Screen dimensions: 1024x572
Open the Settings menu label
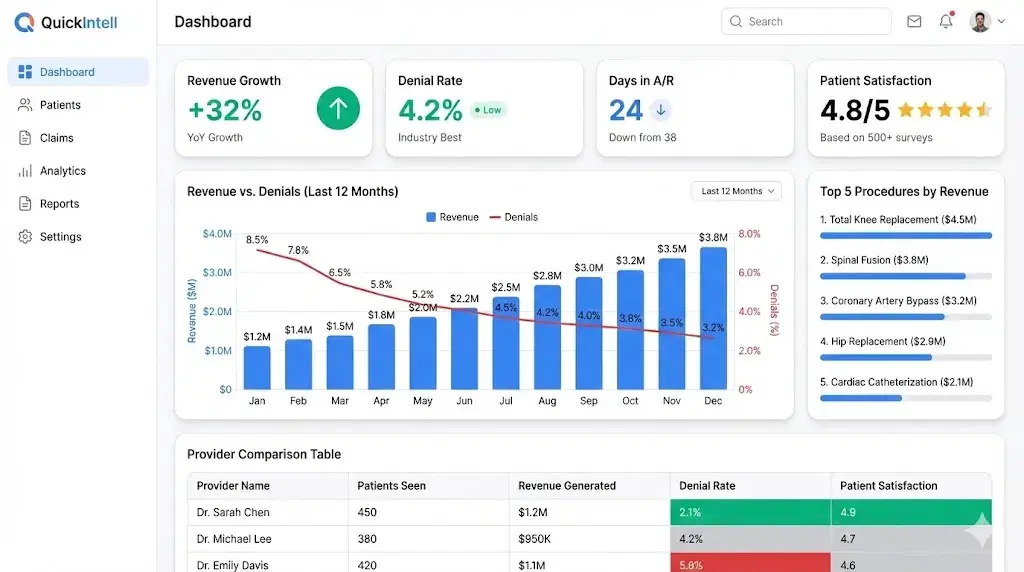(61, 236)
